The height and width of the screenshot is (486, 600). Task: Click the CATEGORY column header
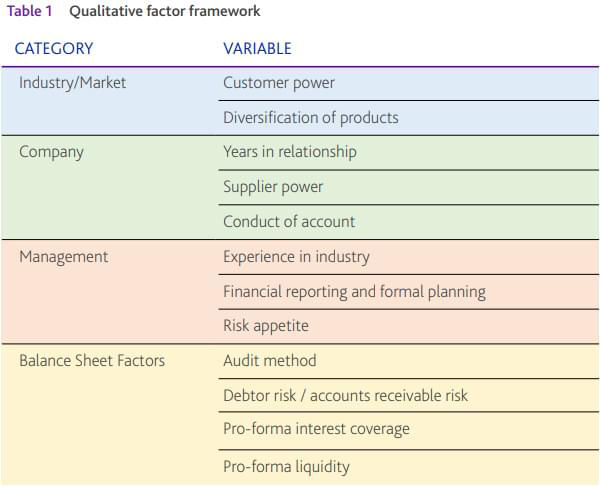pyautogui.click(x=54, y=48)
